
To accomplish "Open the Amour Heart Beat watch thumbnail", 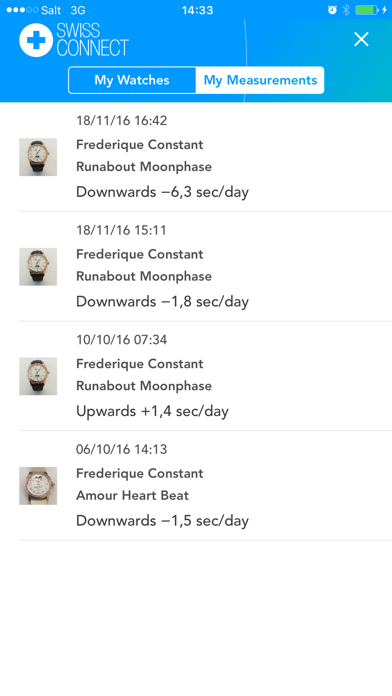I will 38,486.
